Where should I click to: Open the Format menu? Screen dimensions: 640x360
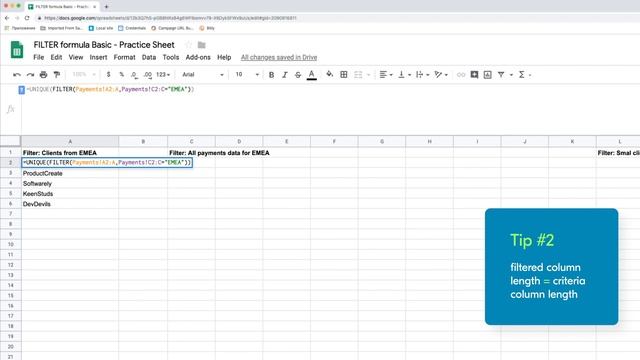click(x=124, y=58)
